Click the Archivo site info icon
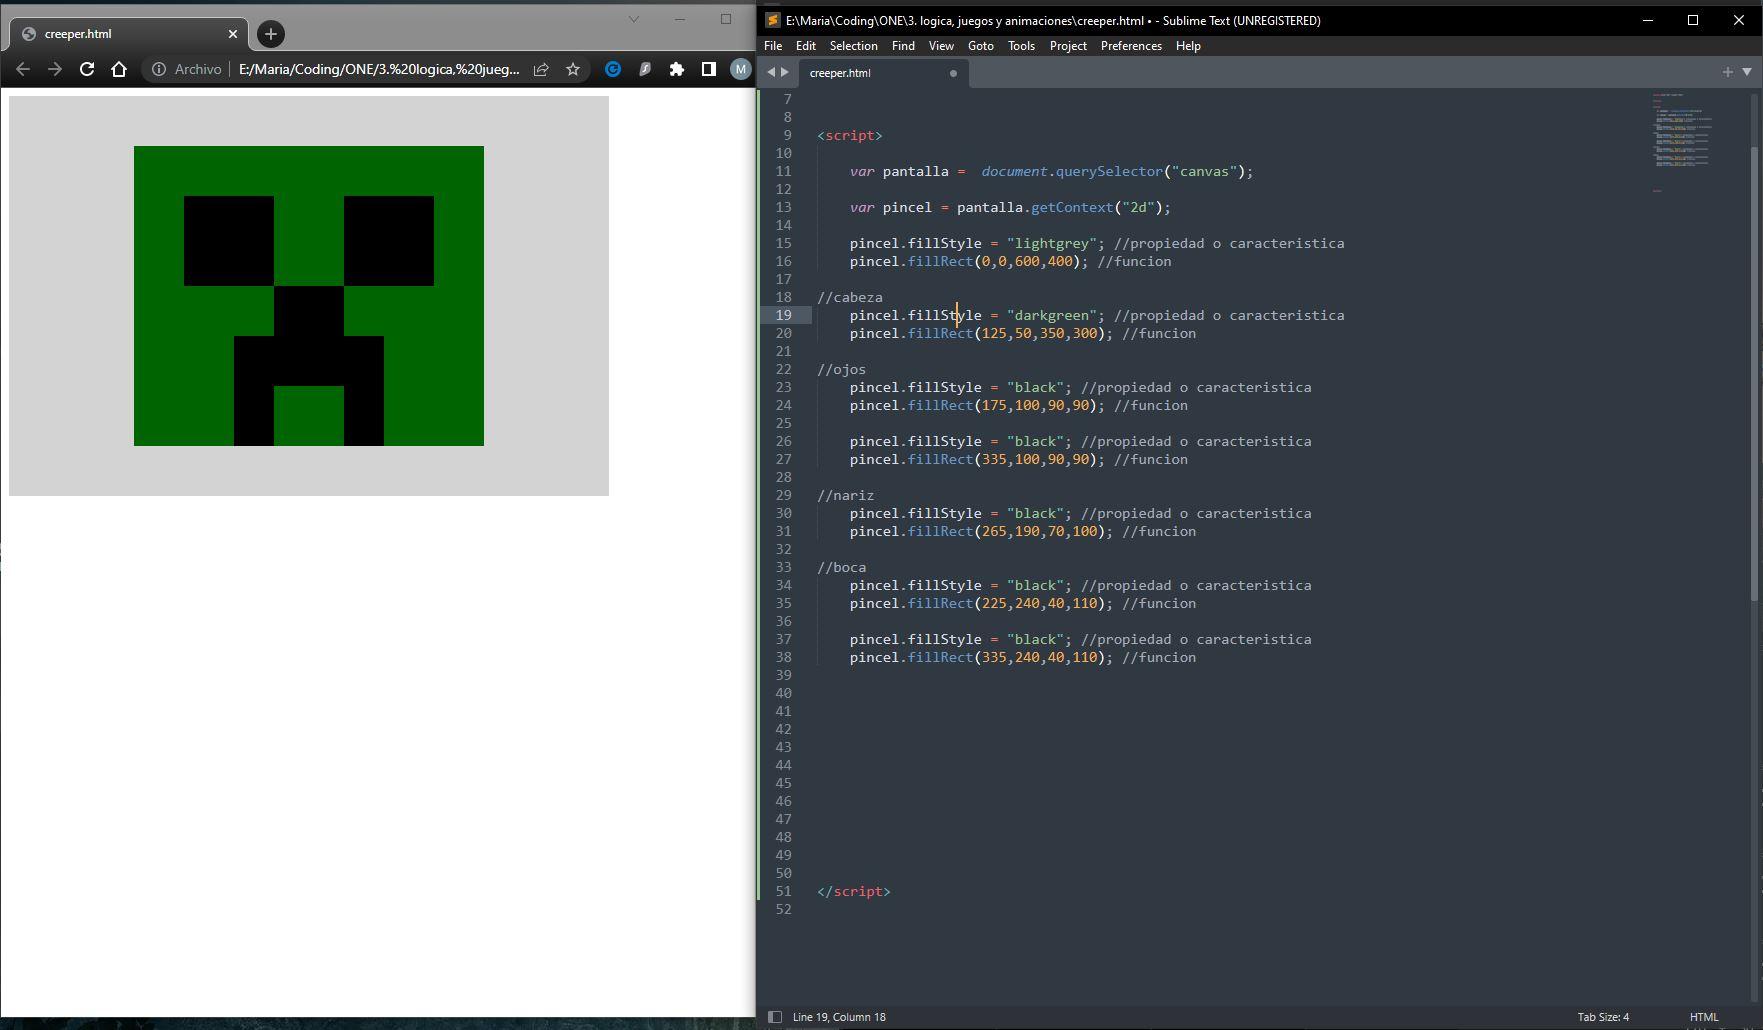Image resolution: width=1763 pixels, height=1030 pixels. [x=158, y=69]
